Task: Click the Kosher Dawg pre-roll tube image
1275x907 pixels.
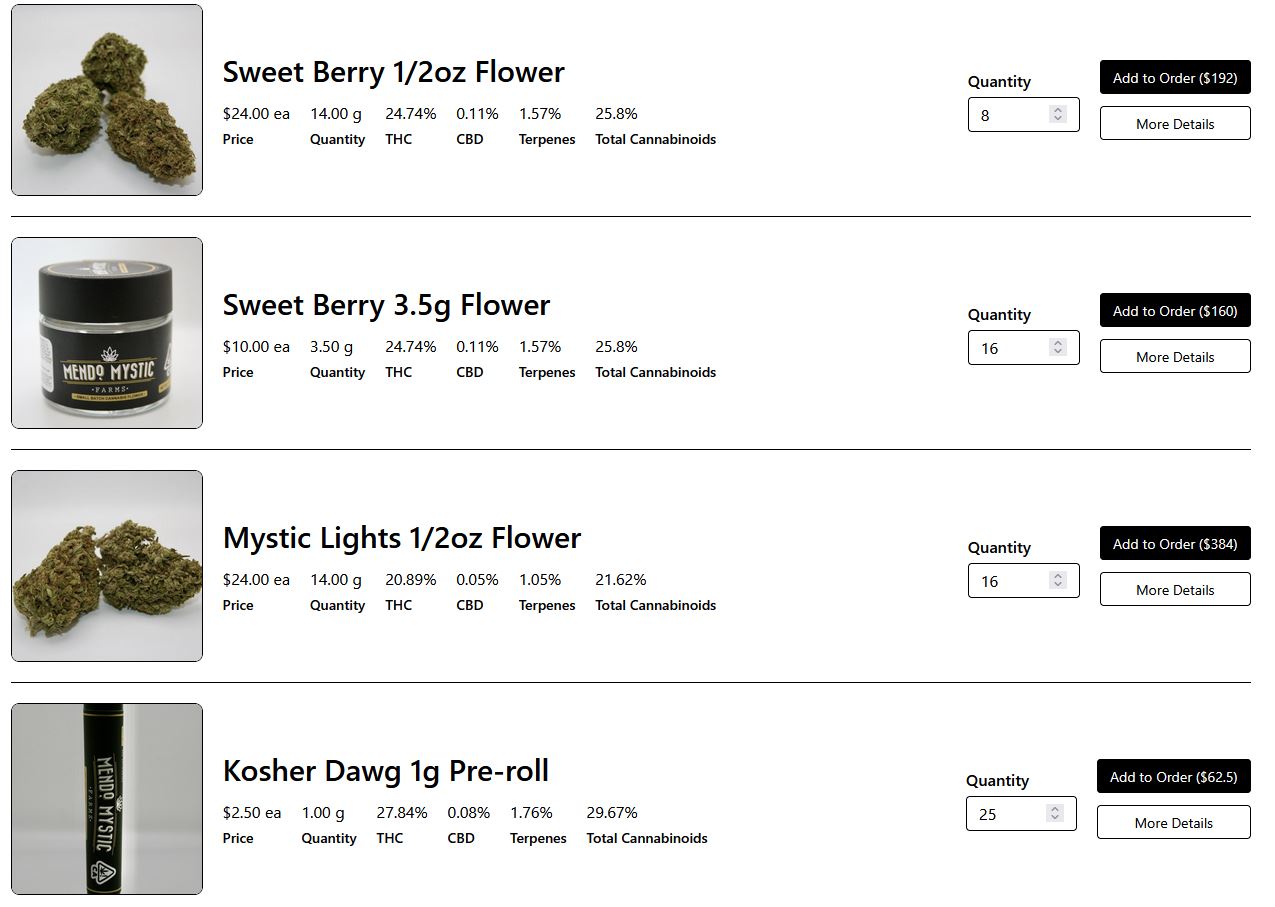Action: click(x=107, y=799)
